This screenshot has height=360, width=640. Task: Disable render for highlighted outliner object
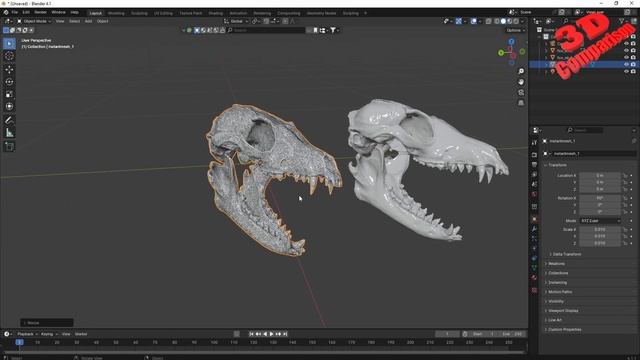click(x=633, y=64)
